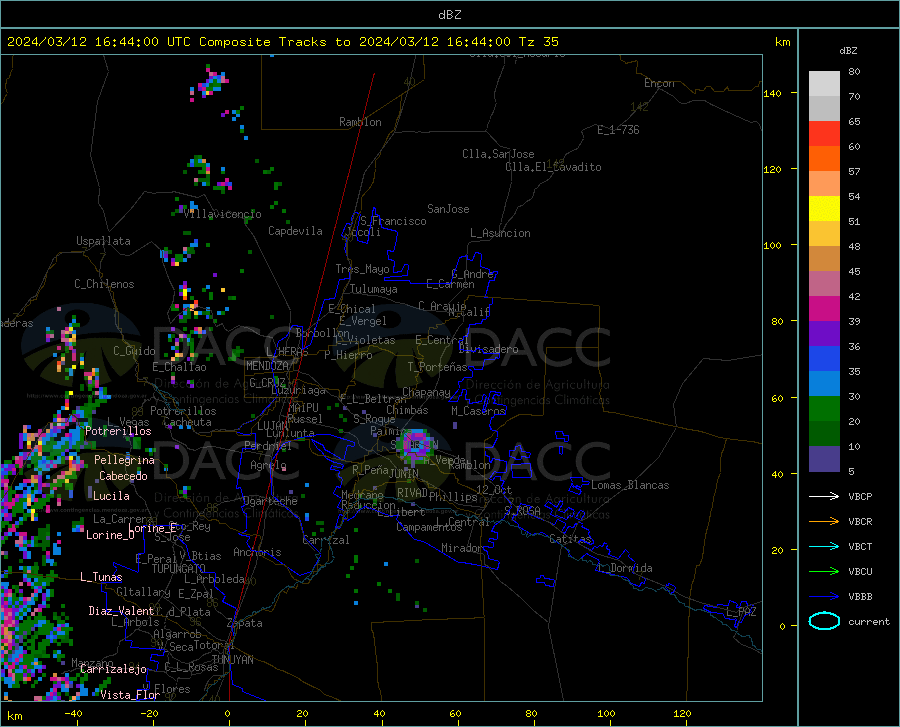Click the Clla.SanJose map label

498,154
